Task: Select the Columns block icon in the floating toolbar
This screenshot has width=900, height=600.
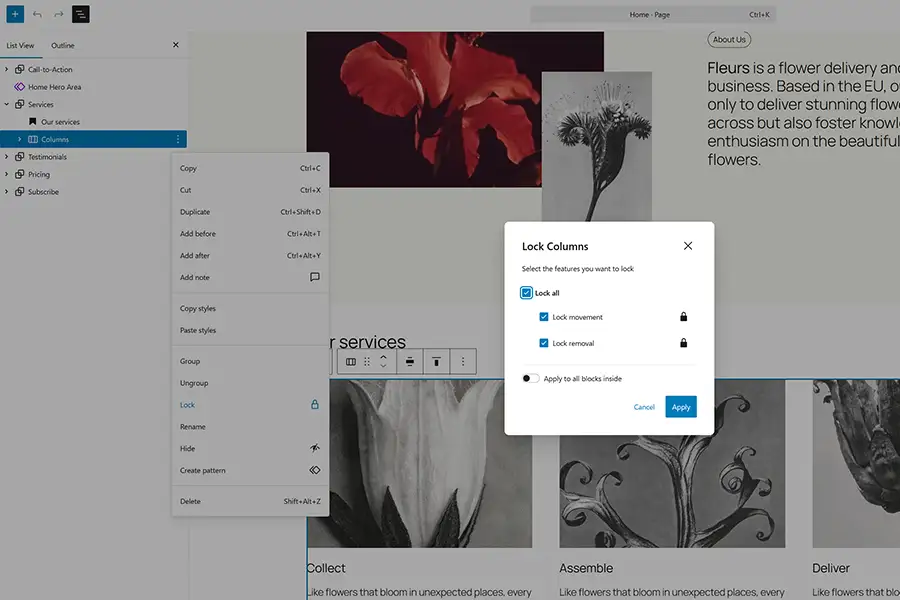Action: [x=351, y=361]
